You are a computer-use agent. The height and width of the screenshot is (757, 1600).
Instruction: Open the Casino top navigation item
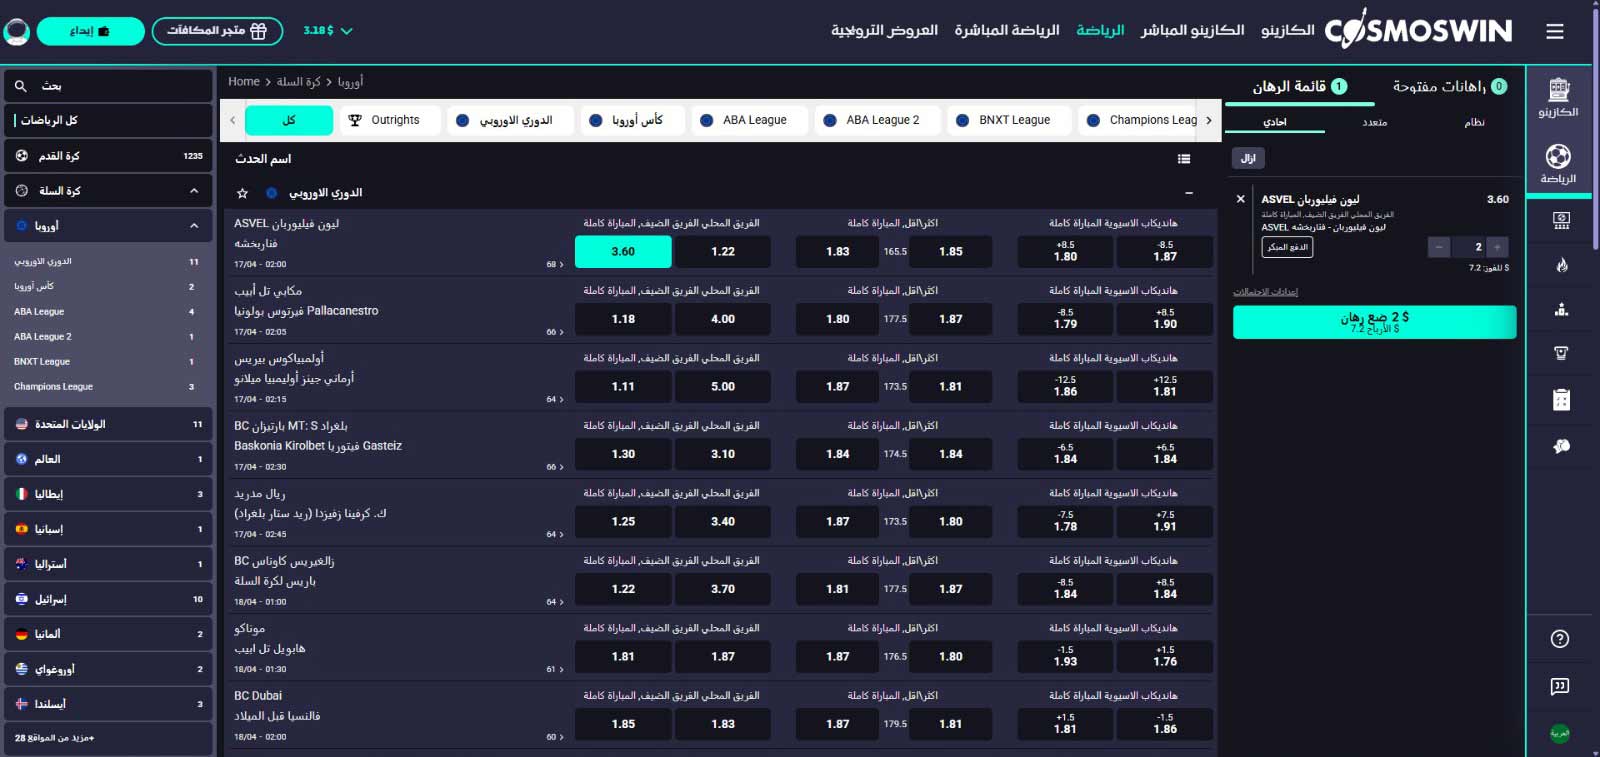[x=1288, y=30]
